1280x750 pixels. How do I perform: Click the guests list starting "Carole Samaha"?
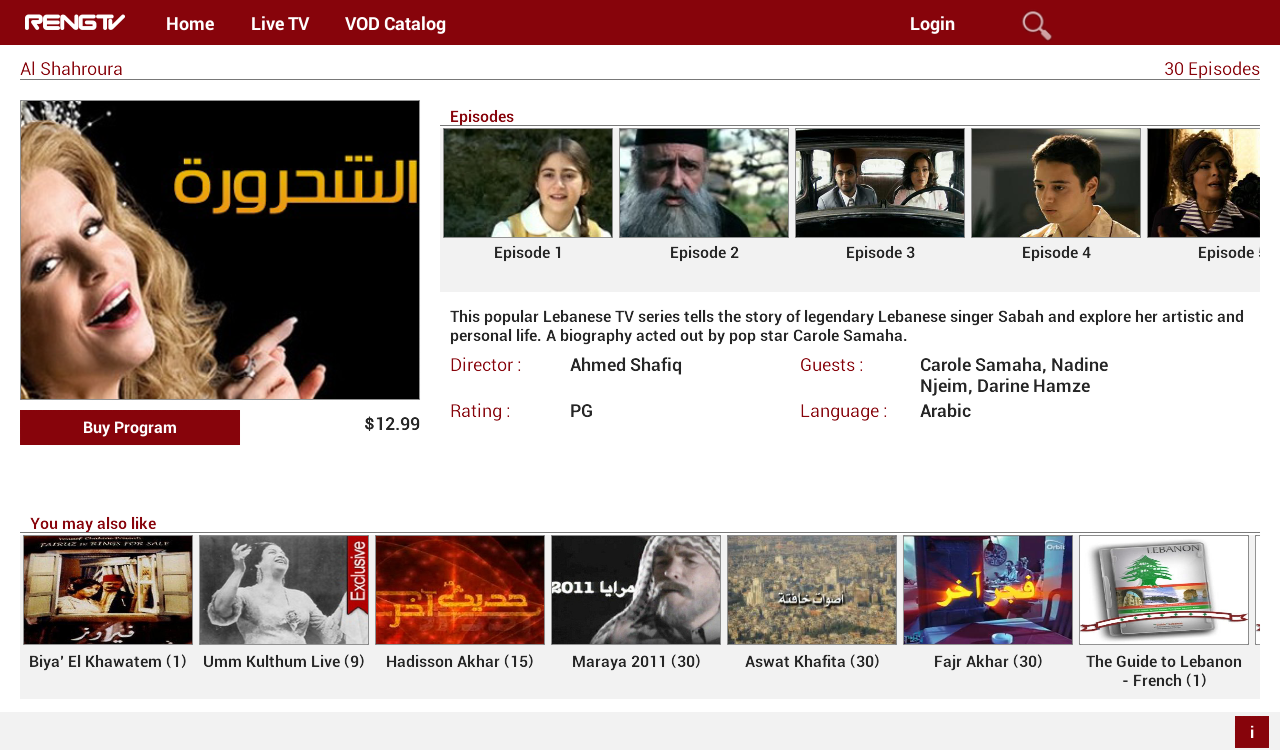(x=1014, y=375)
